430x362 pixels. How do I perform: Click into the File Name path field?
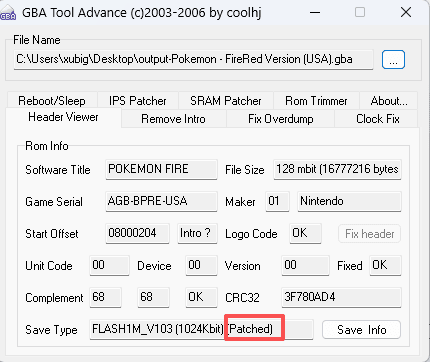[193, 60]
